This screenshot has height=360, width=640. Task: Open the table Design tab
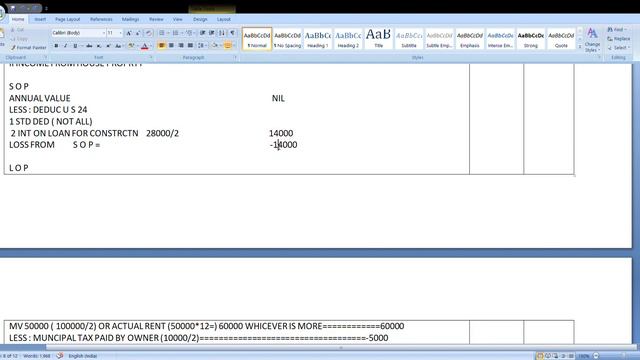tap(200, 19)
